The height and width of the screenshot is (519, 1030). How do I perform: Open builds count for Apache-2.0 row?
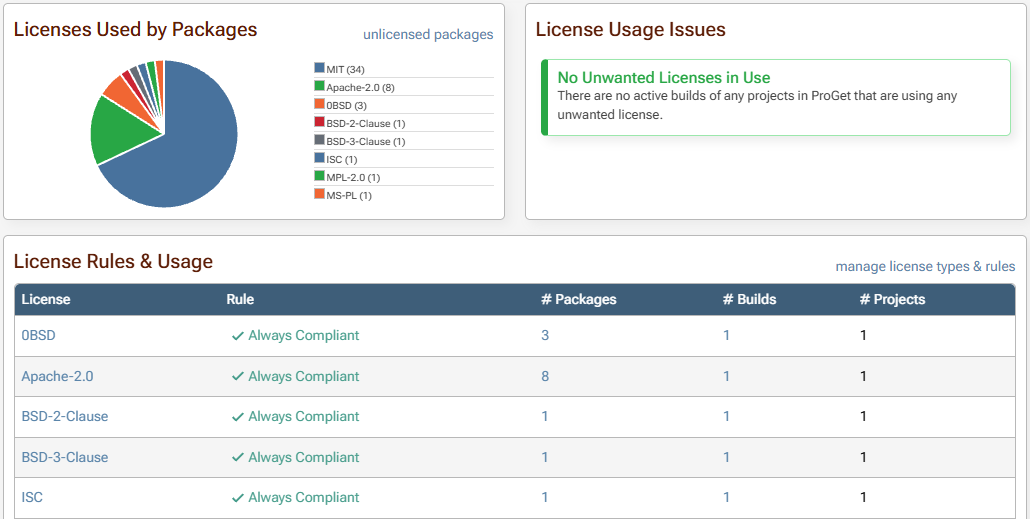727,376
